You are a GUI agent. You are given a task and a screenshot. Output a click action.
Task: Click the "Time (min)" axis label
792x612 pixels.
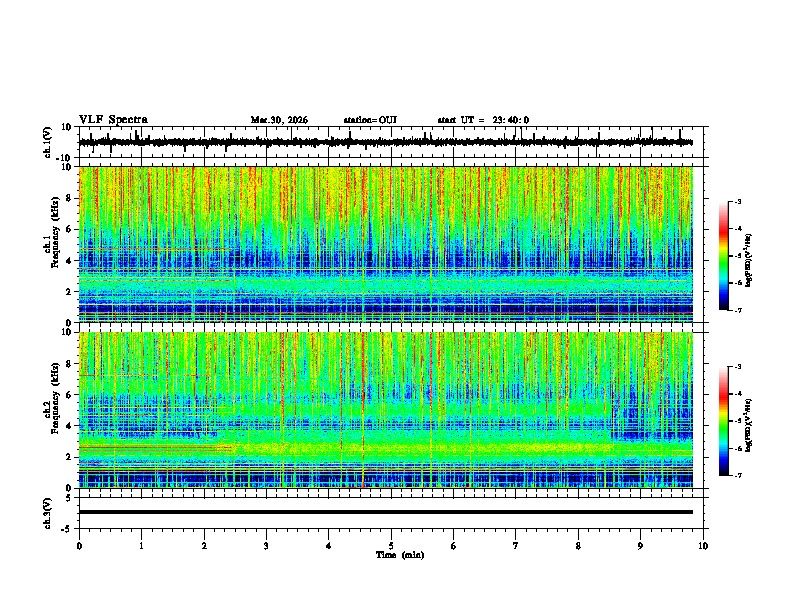point(400,555)
